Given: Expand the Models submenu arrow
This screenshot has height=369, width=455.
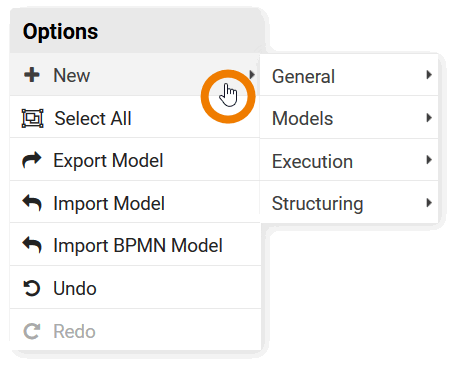Looking at the screenshot, I should click(429, 118).
